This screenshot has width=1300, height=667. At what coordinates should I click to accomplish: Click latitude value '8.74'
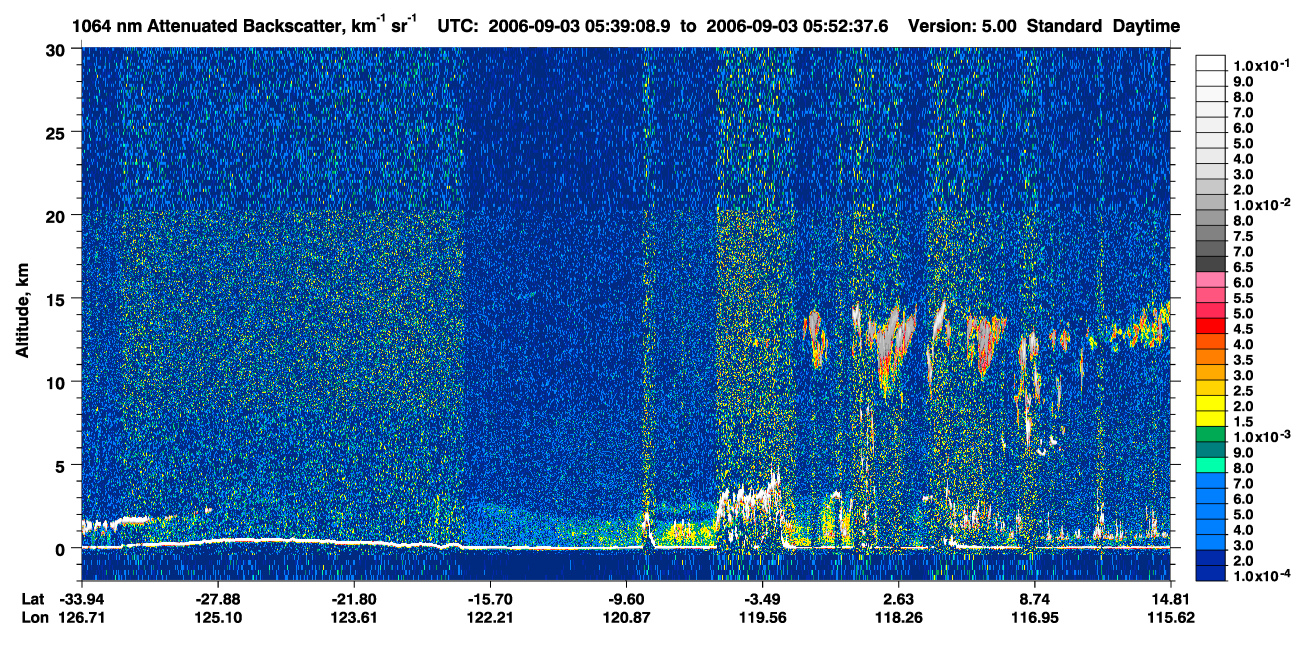pyautogui.click(x=1035, y=599)
